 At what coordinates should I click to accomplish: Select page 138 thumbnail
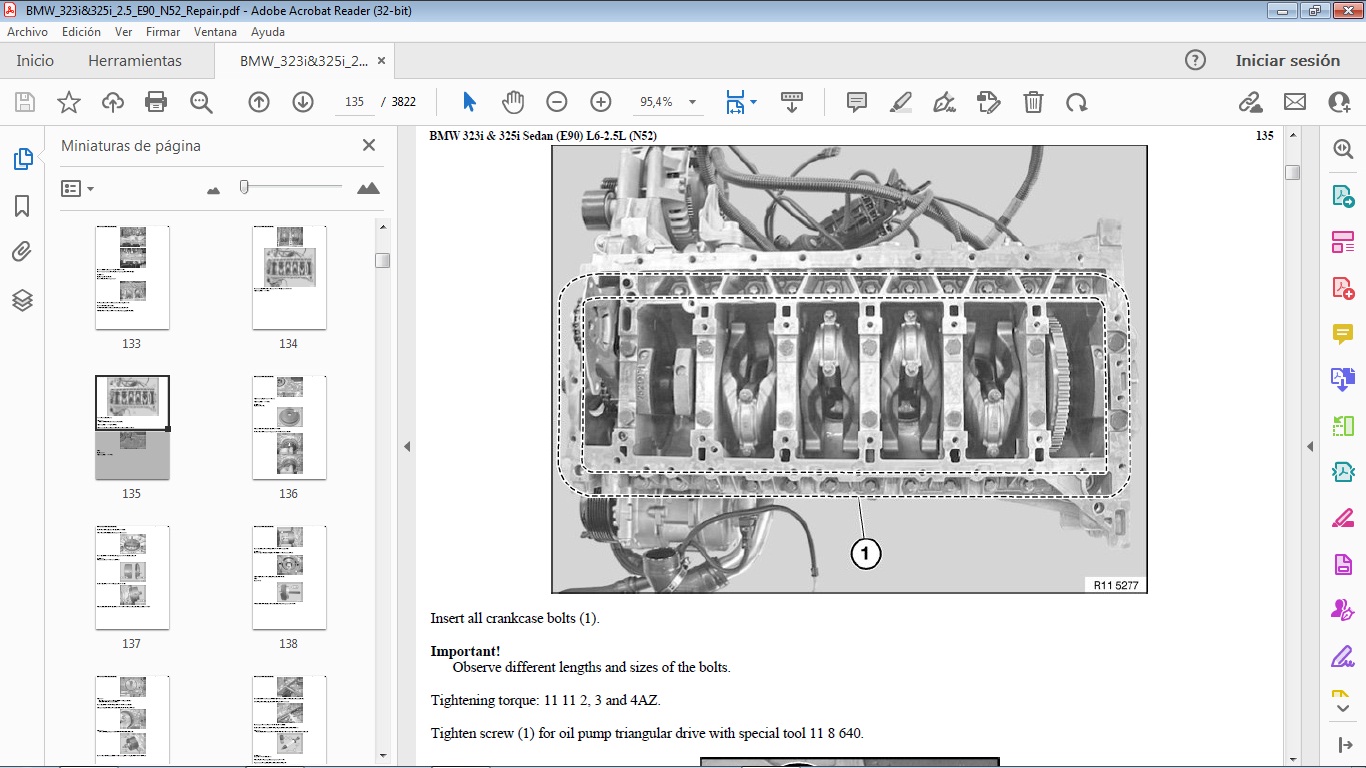(289, 577)
